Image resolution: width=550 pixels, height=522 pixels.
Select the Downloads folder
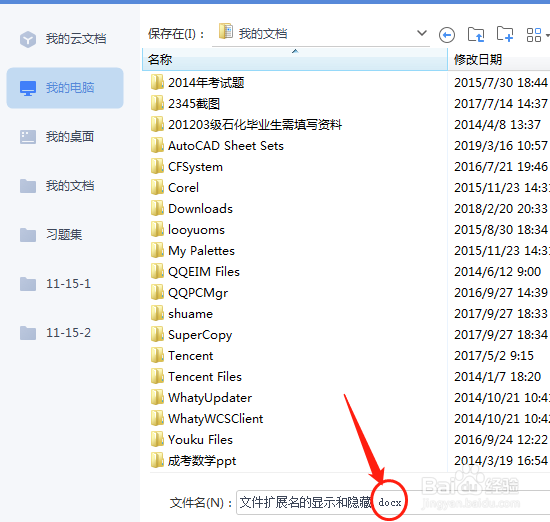pyautogui.click(x=192, y=209)
